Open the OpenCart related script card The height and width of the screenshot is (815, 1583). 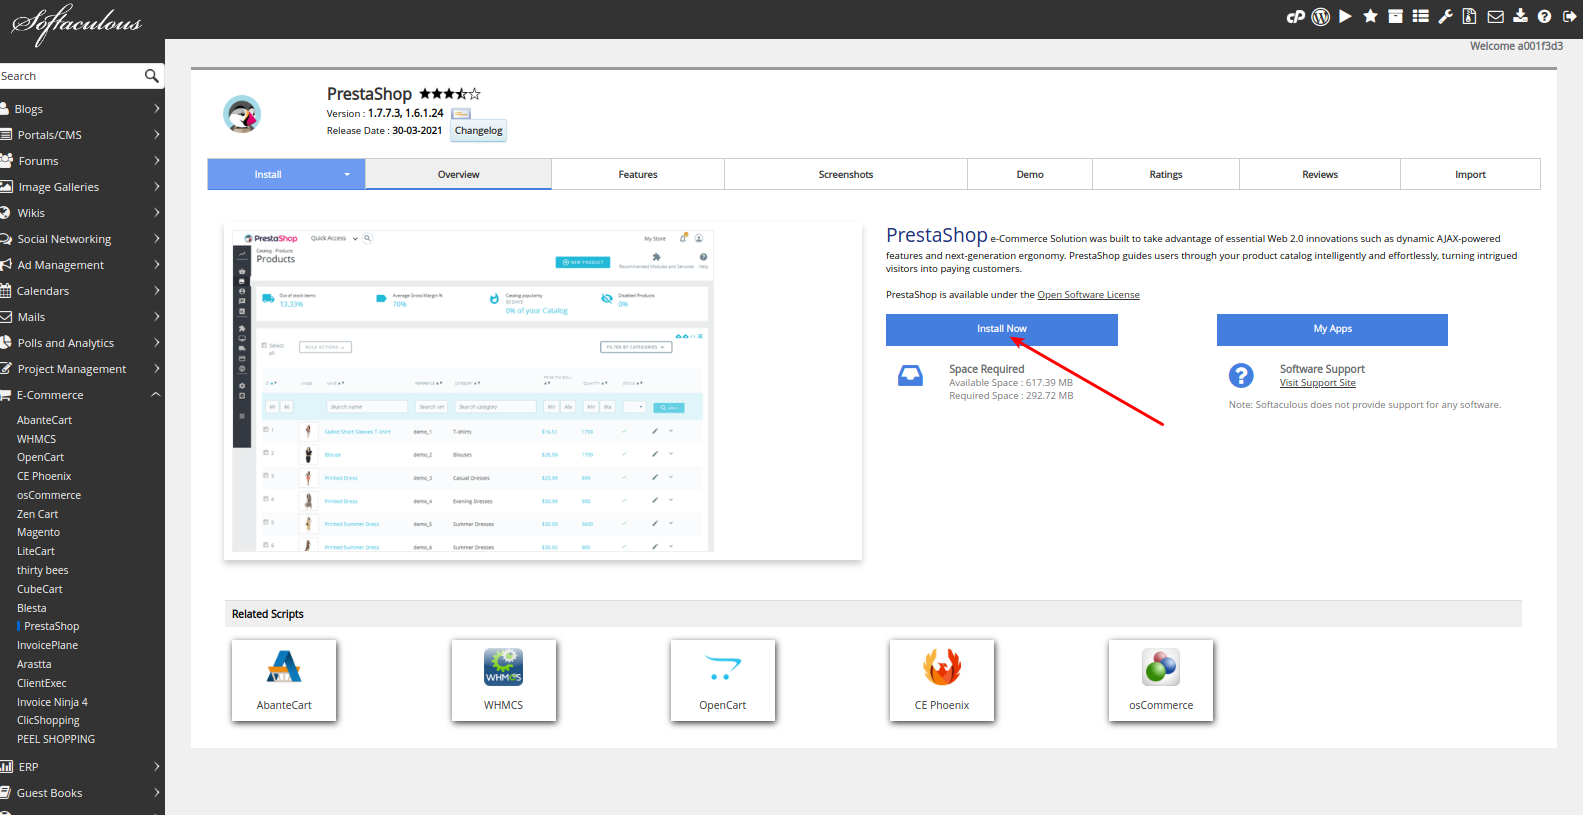click(723, 680)
